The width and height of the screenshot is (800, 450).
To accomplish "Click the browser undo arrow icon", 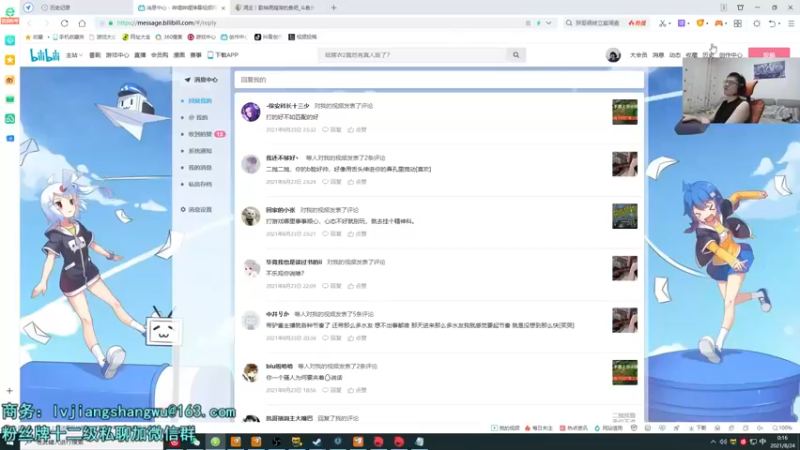I will tap(772, 23).
